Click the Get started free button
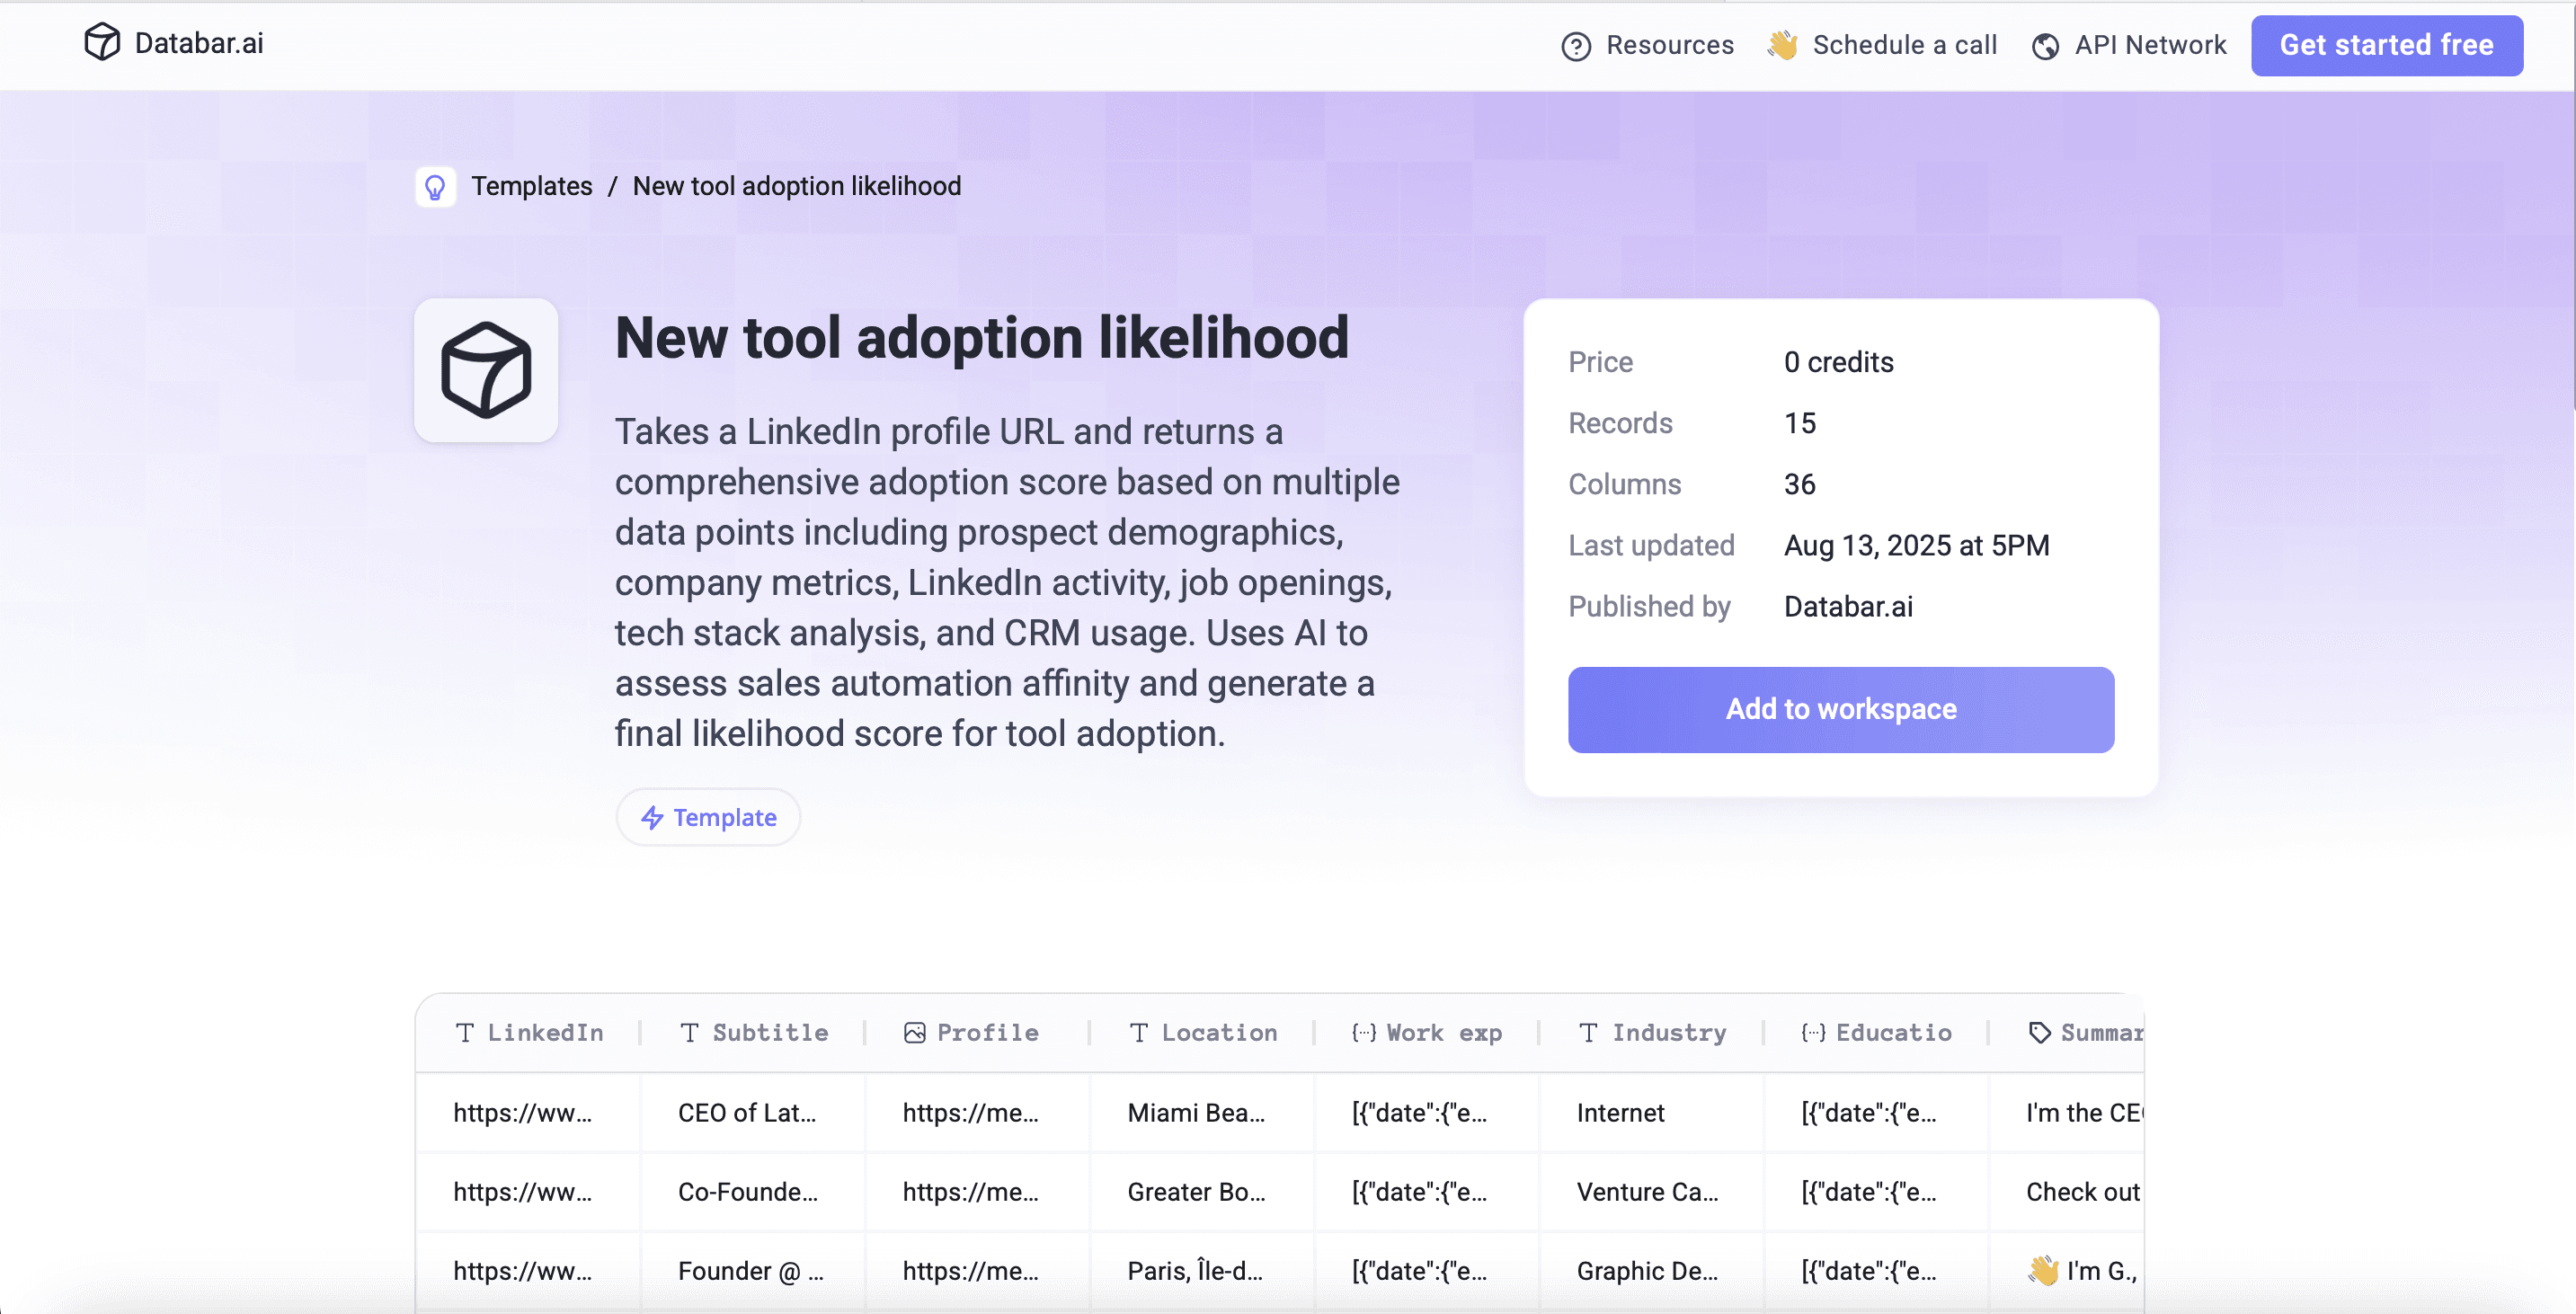This screenshot has width=2576, height=1314. click(x=2387, y=45)
